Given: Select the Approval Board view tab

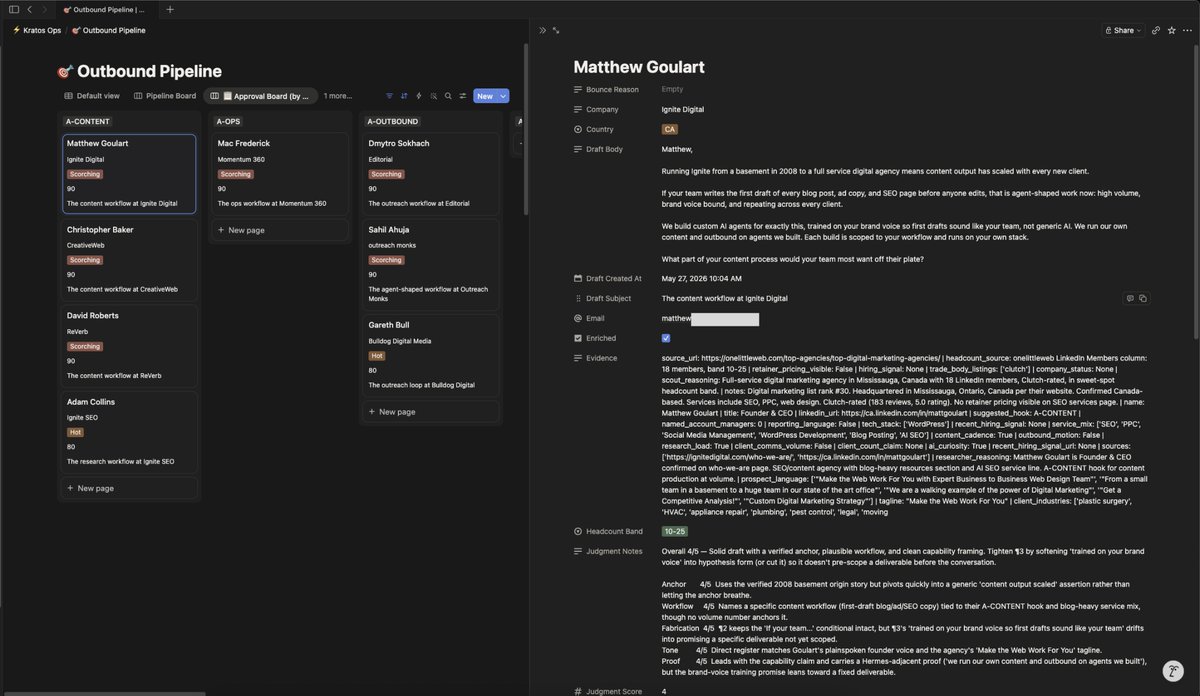Looking at the screenshot, I should [x=260, y=96].
